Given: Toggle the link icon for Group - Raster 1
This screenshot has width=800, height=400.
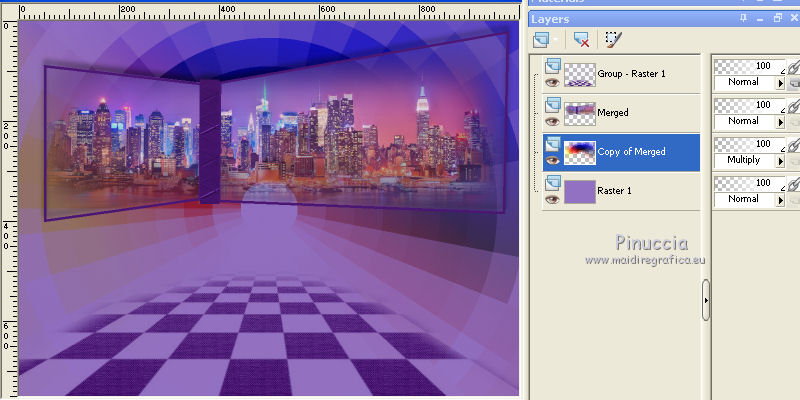Looking at the screenshot, I should pyautogui.click(x=793, y=67).
